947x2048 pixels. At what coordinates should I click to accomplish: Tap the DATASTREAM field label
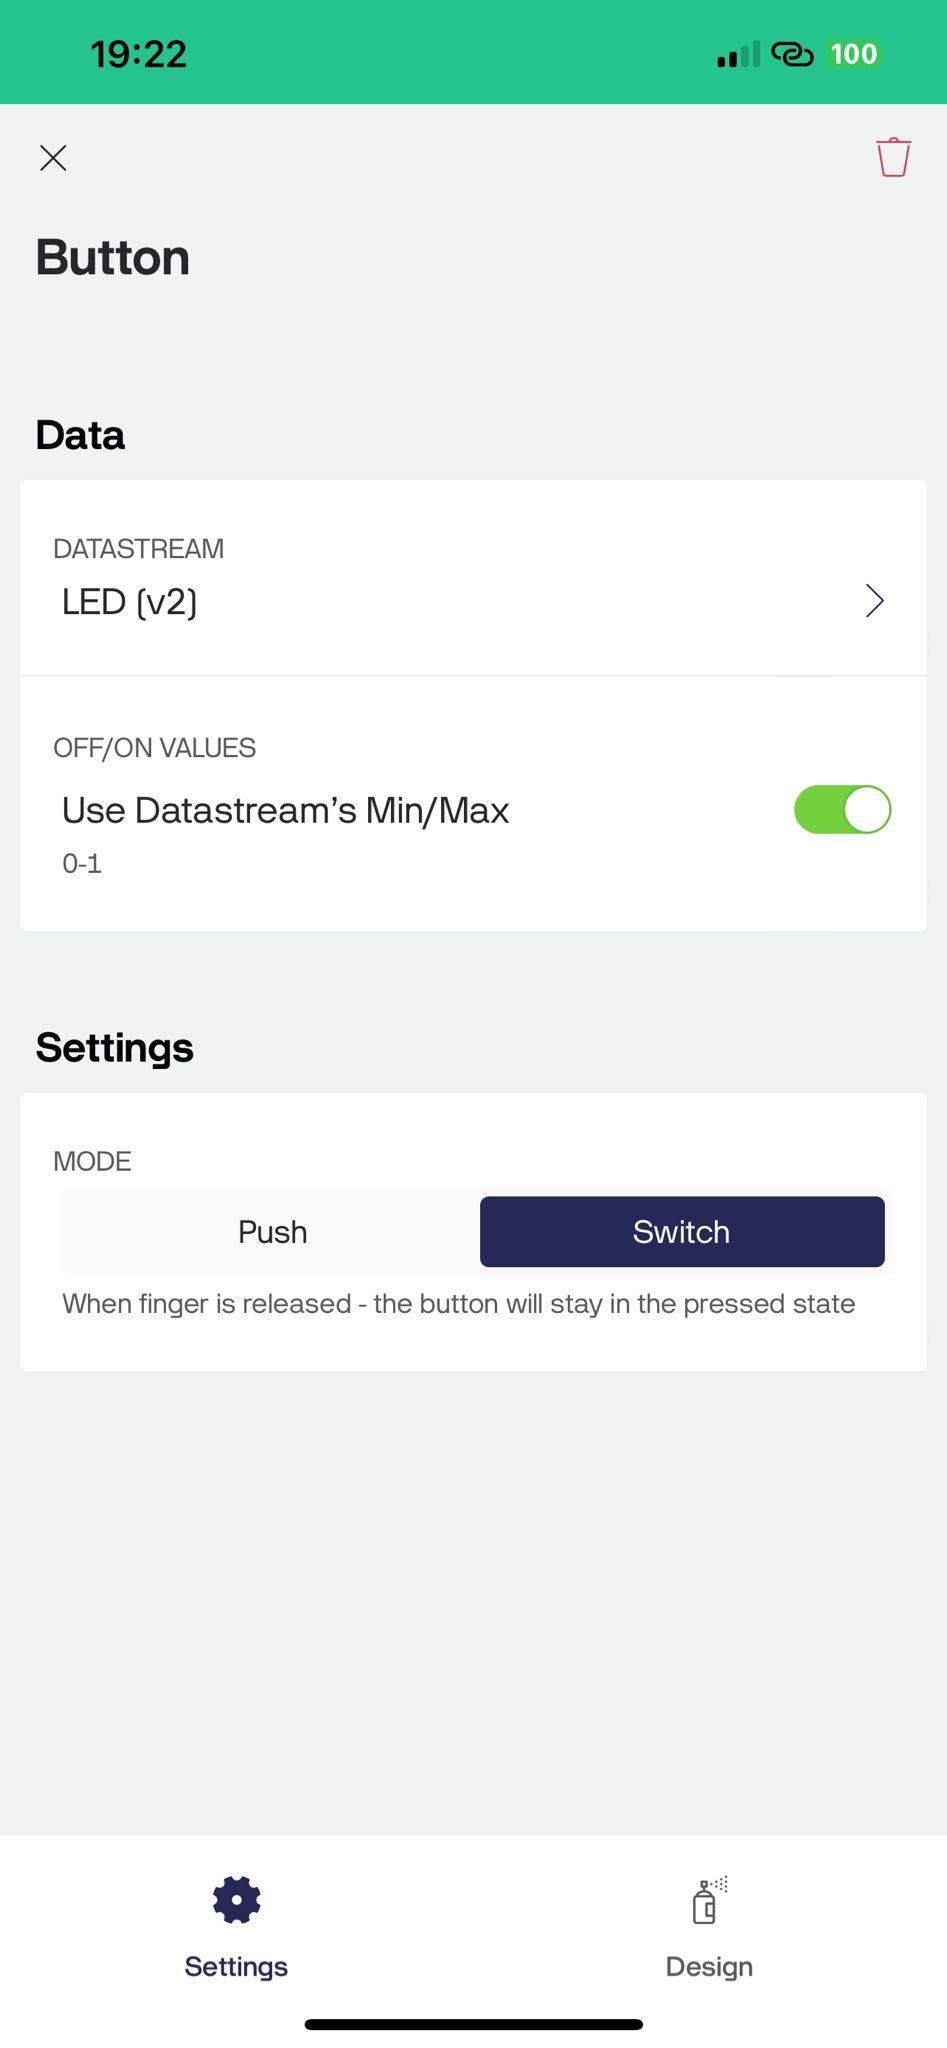138,549
